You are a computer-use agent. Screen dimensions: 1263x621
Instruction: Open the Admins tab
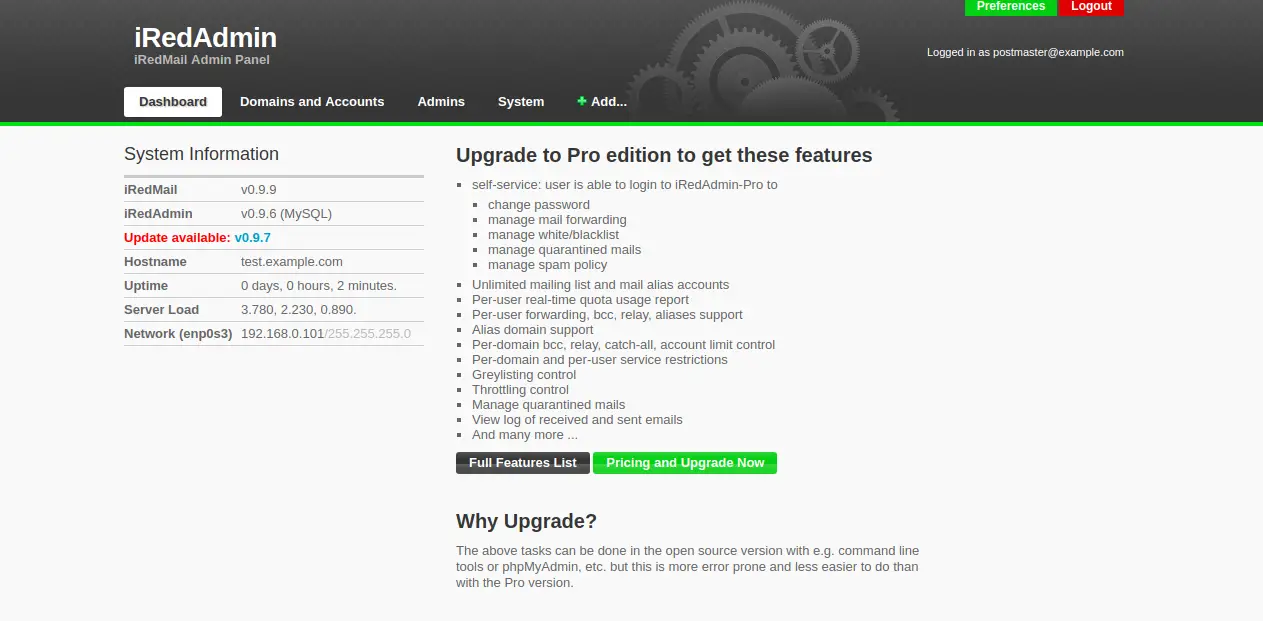[441, 101]
